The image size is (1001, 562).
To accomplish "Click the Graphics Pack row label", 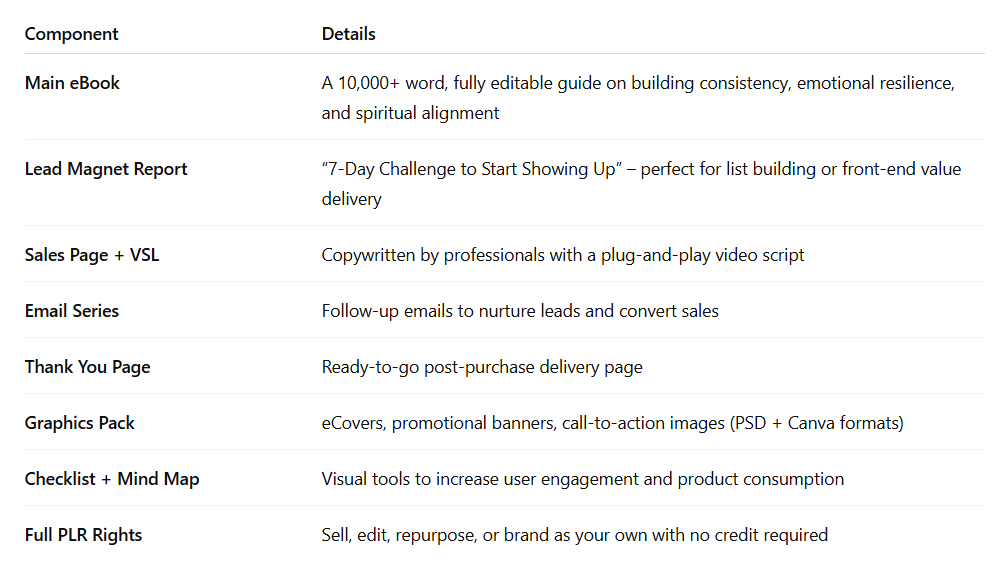I will click(x=80, y=423).
